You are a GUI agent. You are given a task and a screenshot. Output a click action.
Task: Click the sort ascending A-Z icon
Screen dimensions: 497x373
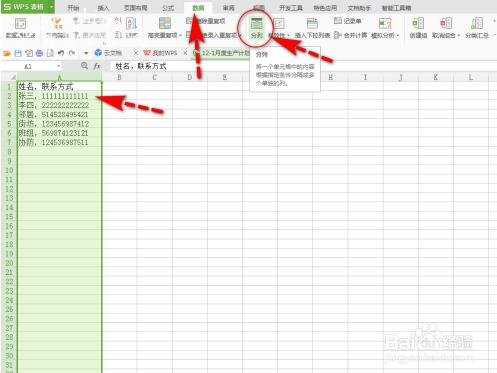point(118,21)
